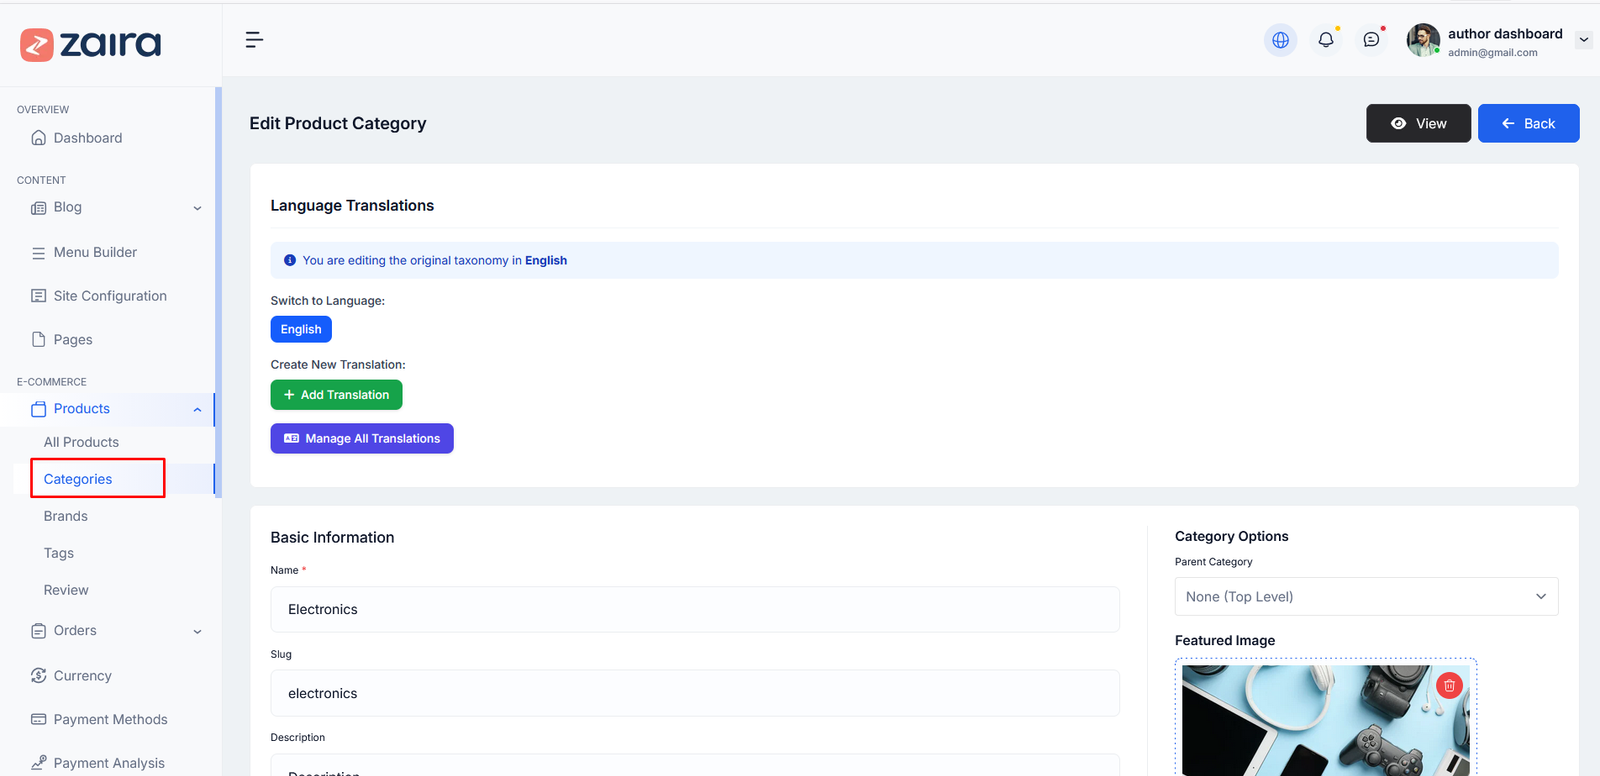Expand the Orders submenu
The width and height of the screenshot is (1600, 776).
tap(197, 631)
